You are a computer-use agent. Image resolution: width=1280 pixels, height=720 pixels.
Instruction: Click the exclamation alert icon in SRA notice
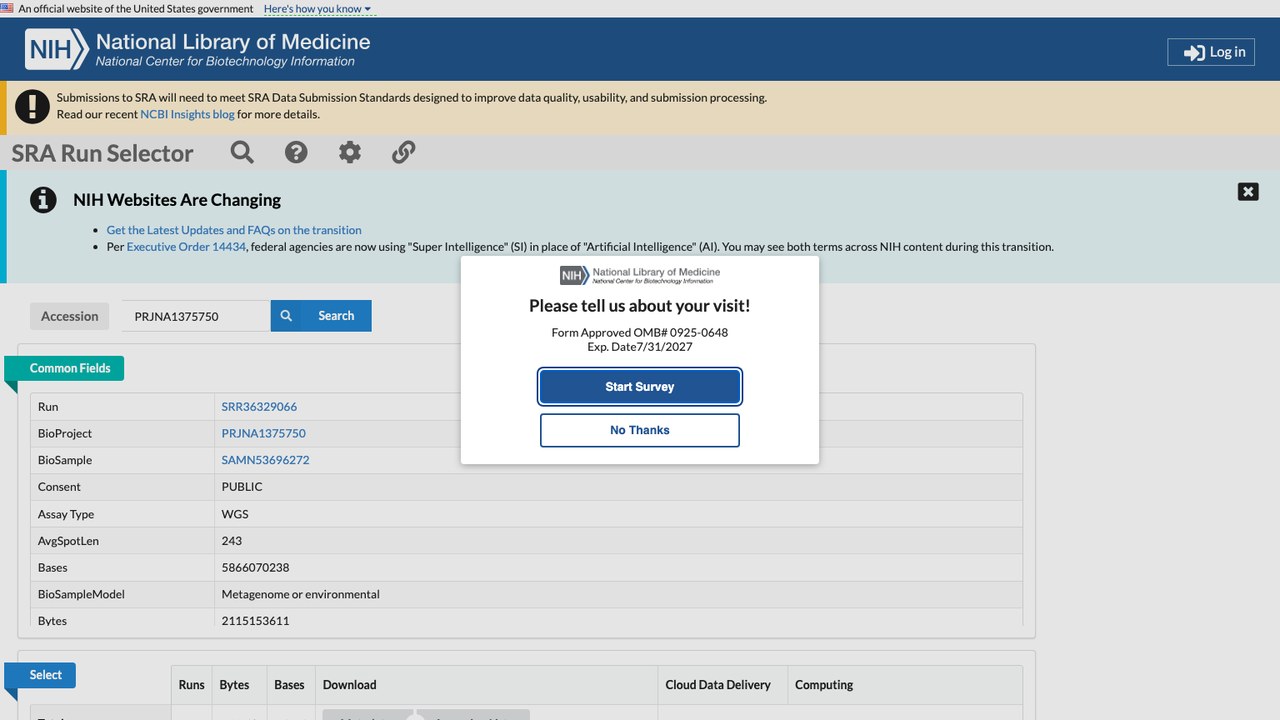33,106
